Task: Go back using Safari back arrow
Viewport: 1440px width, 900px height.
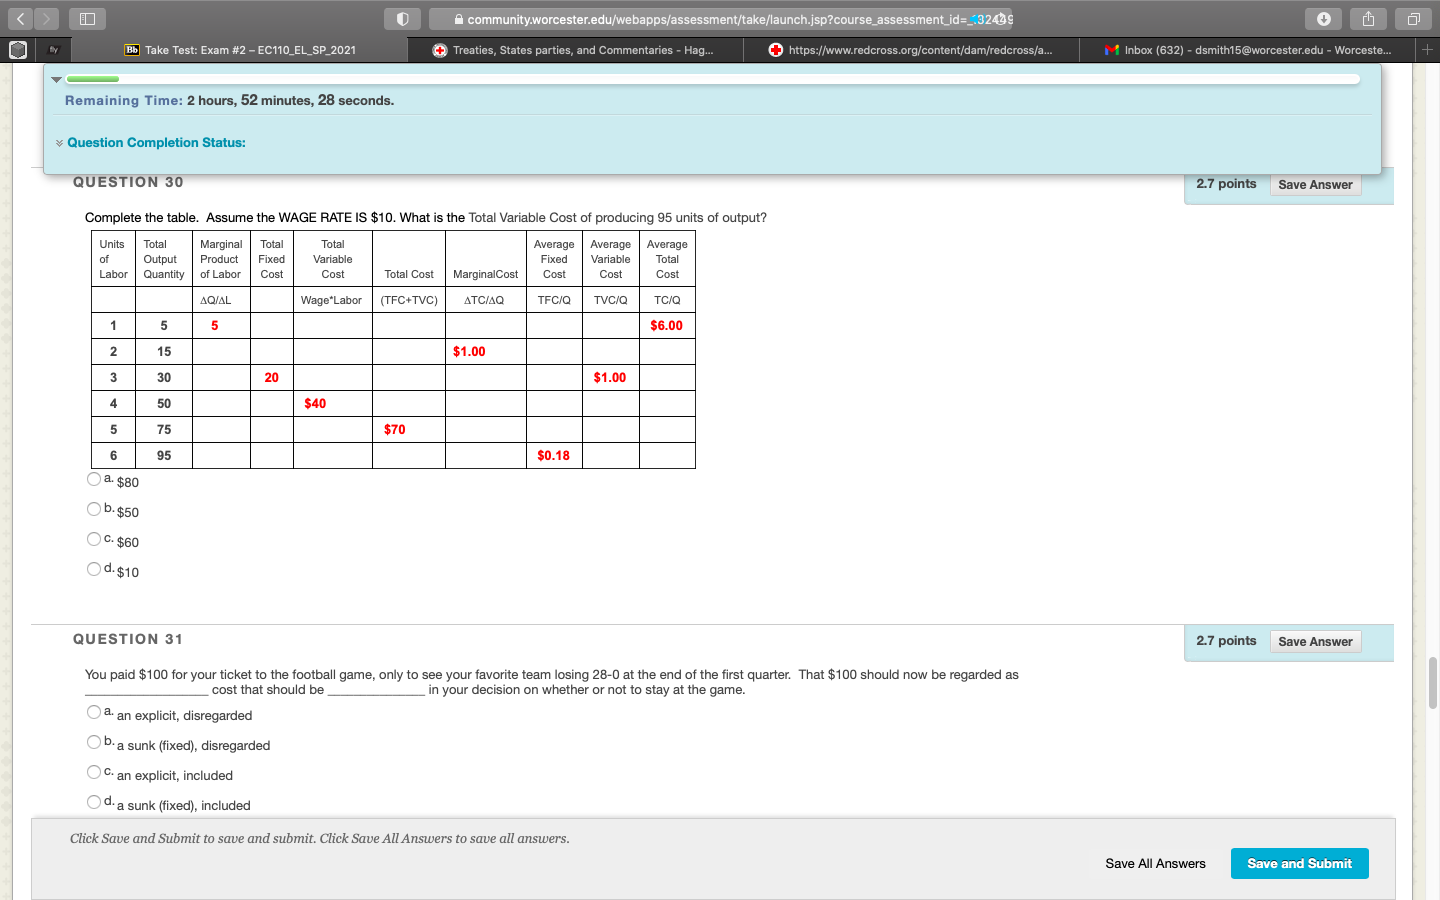Action: click(21, 19)
